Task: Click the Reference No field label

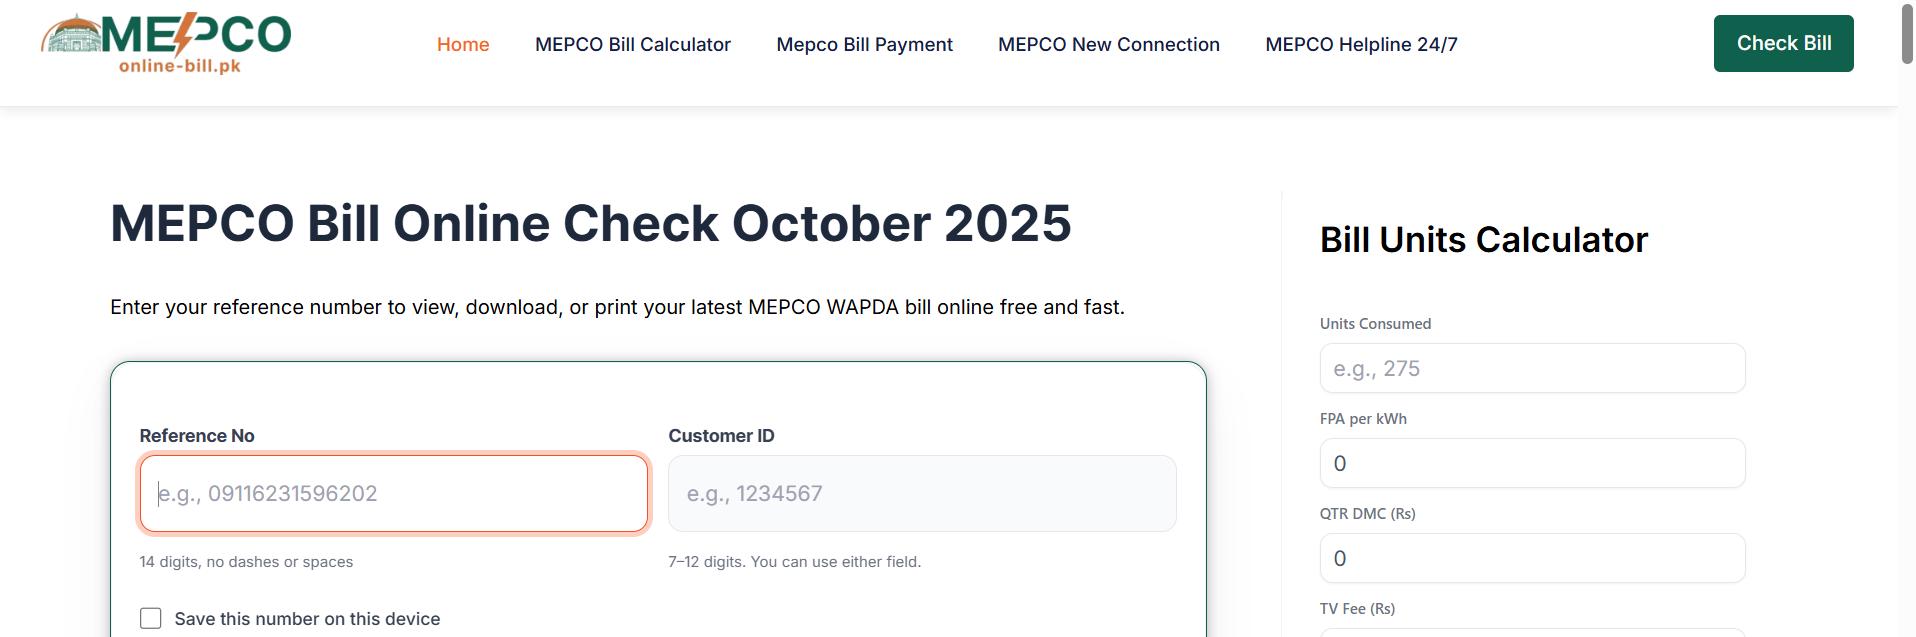Action: [x=197, y=436]
